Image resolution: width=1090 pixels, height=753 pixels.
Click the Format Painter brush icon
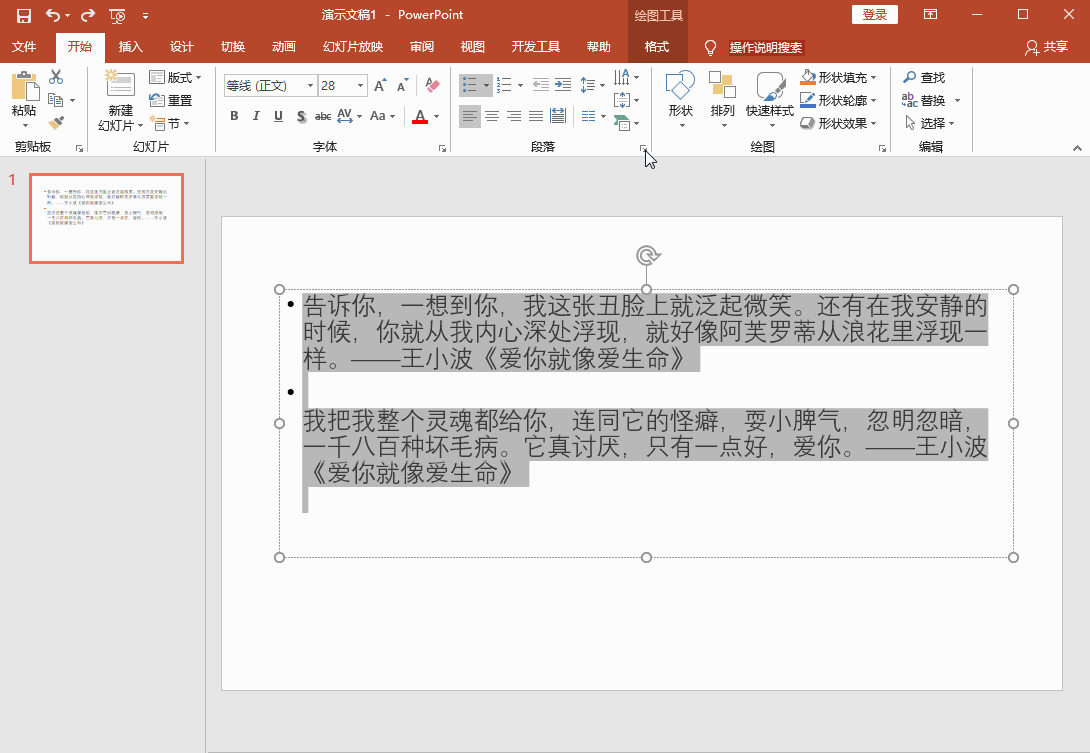[x=56, y=122]
